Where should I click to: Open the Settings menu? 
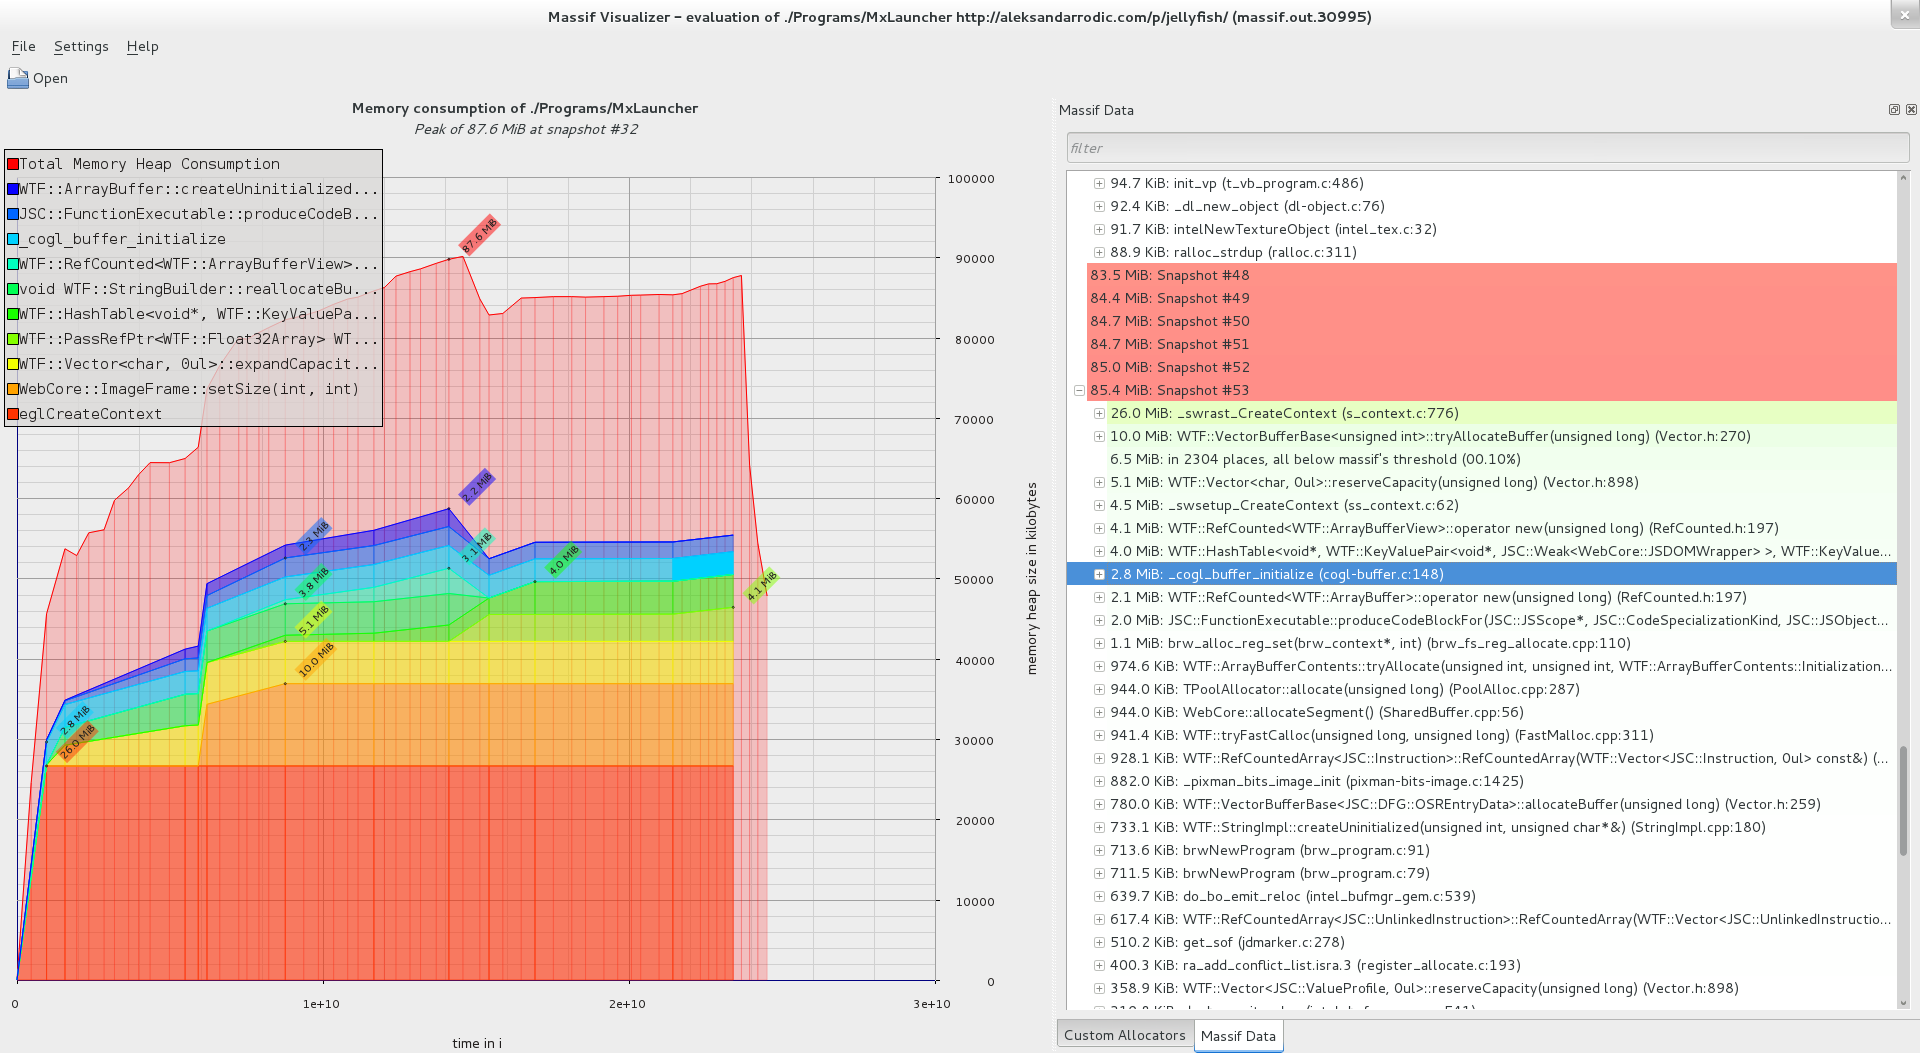pyautogui.click(x=81, y=46)
